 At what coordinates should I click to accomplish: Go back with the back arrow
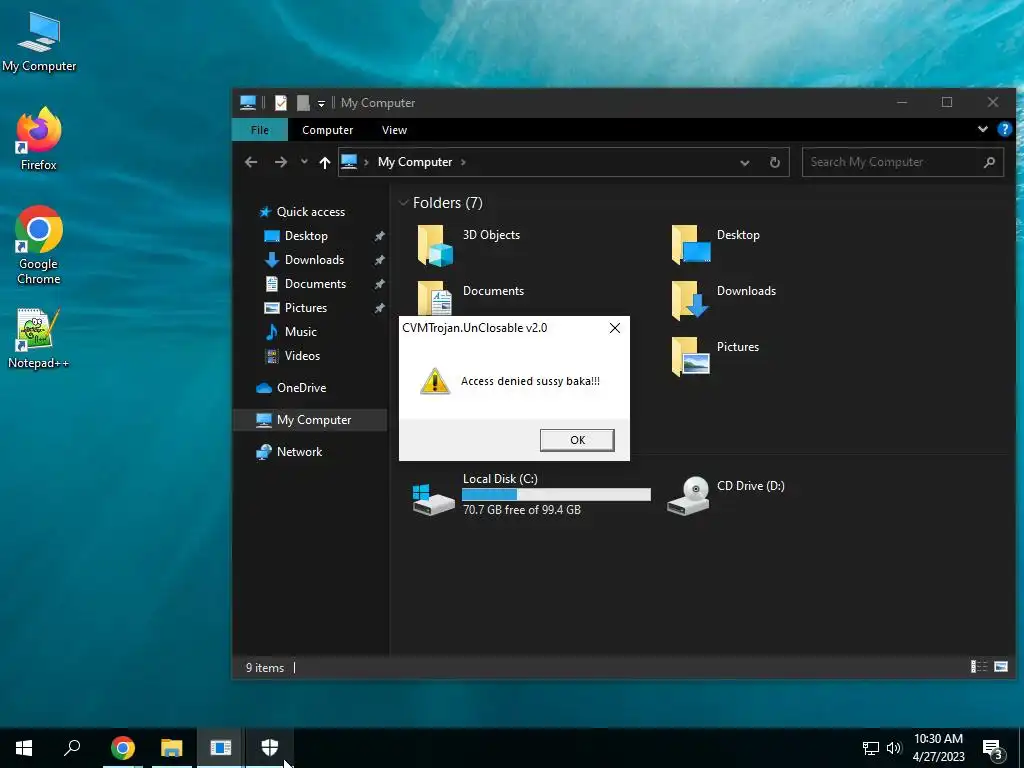point(251,162)
